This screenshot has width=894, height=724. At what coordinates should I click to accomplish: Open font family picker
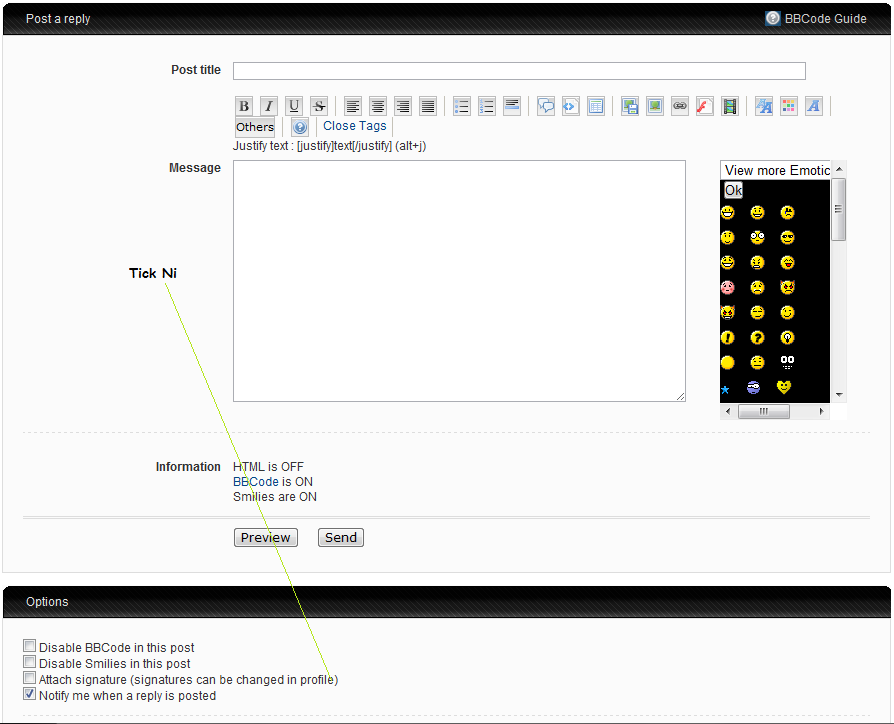814,106
